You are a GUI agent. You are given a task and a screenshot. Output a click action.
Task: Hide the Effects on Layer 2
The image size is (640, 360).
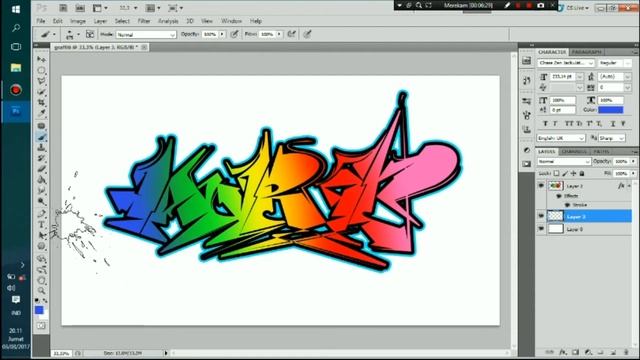pos(558,196)
